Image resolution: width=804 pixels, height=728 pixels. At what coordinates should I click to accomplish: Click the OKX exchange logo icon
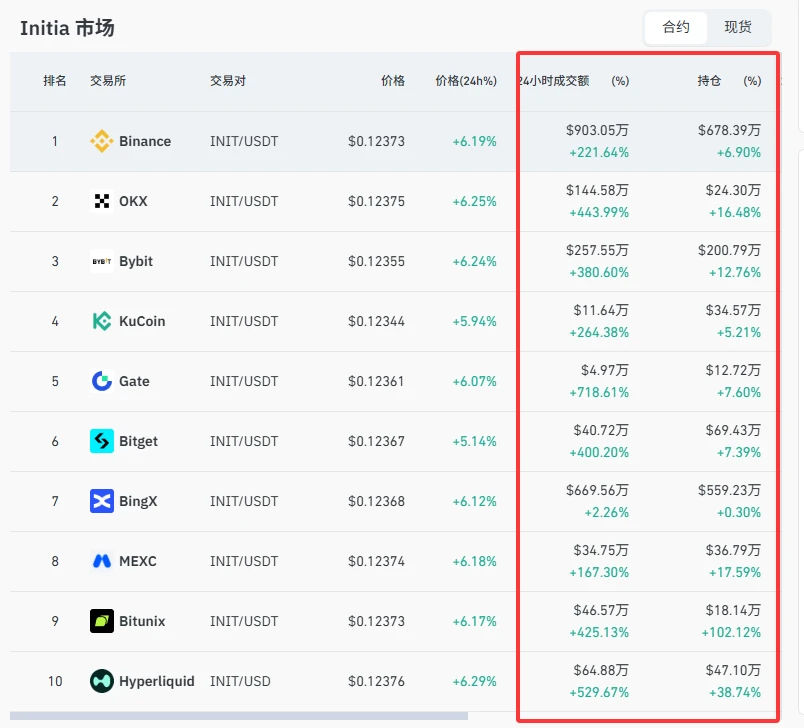click(x=102, y=201)
